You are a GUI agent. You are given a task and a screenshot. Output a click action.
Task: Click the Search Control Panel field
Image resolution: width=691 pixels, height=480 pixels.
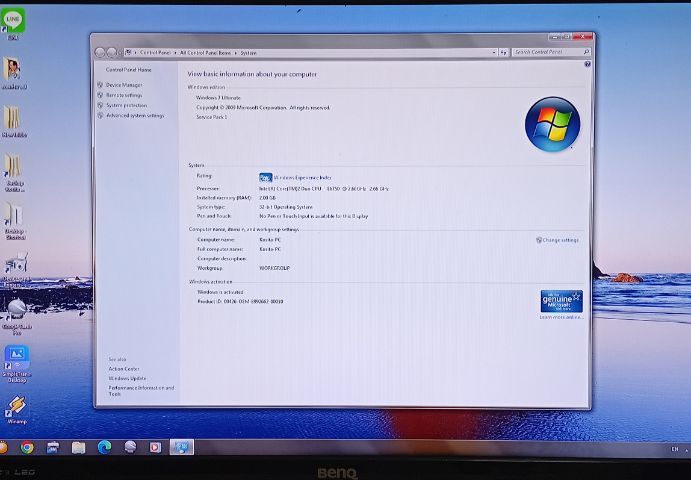pos(548,52)
